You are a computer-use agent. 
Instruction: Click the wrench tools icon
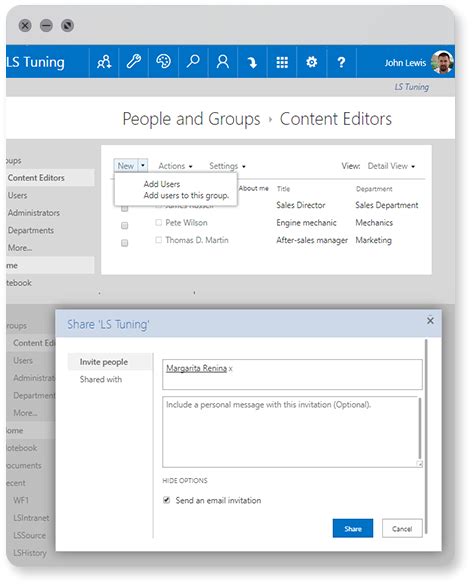point(133,62)
